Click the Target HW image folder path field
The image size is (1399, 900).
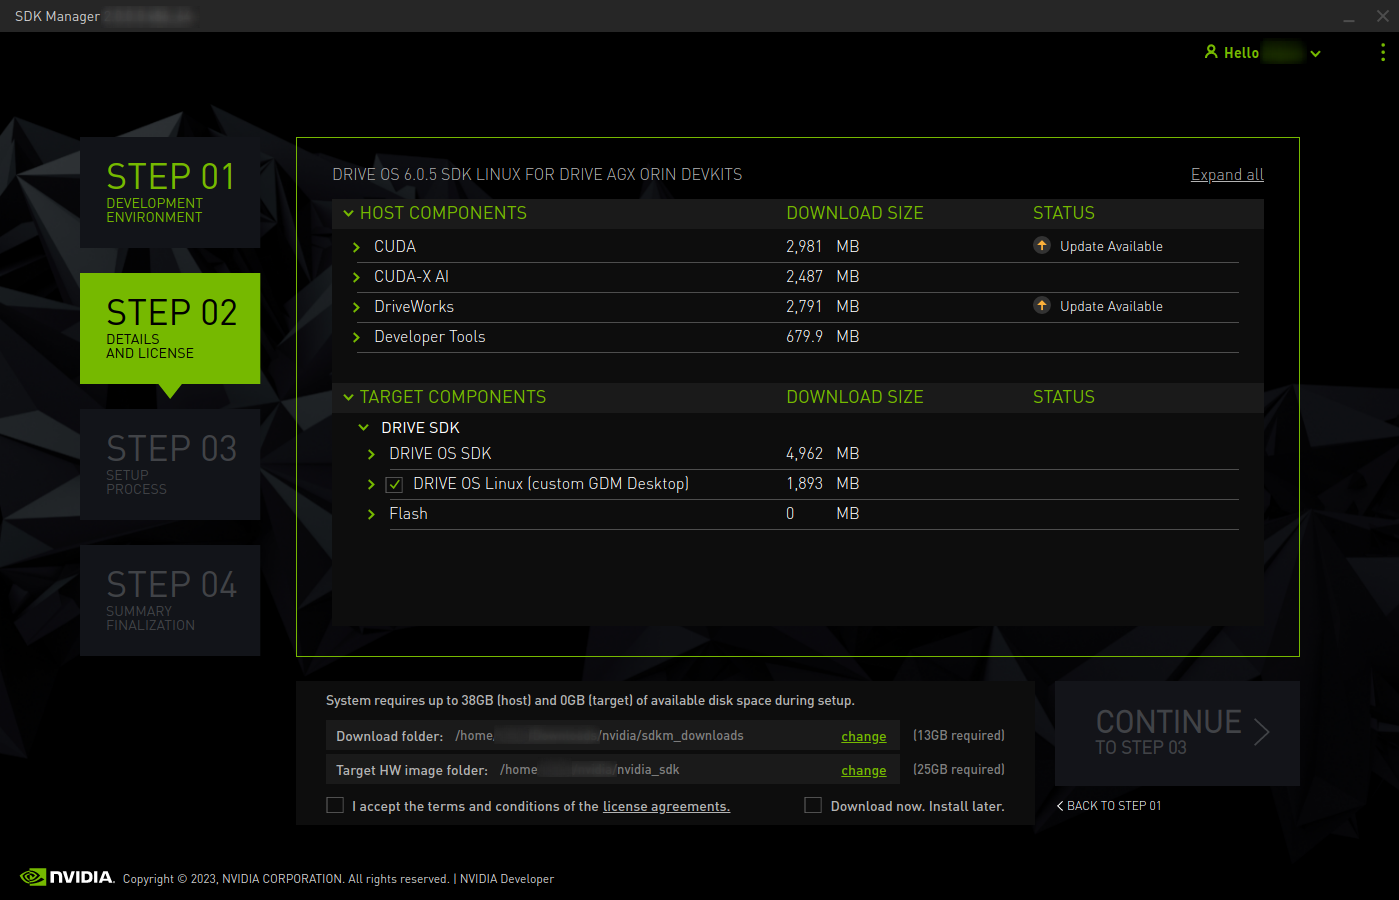tap(612, 769)
